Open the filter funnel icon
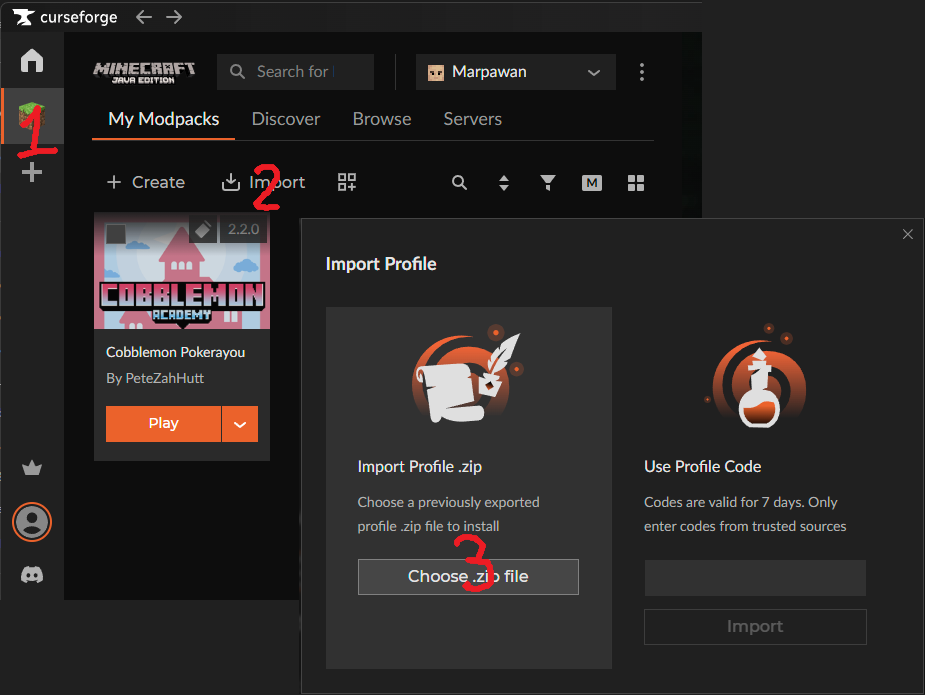Screen dimensions: 925x695 pos(547,183)
